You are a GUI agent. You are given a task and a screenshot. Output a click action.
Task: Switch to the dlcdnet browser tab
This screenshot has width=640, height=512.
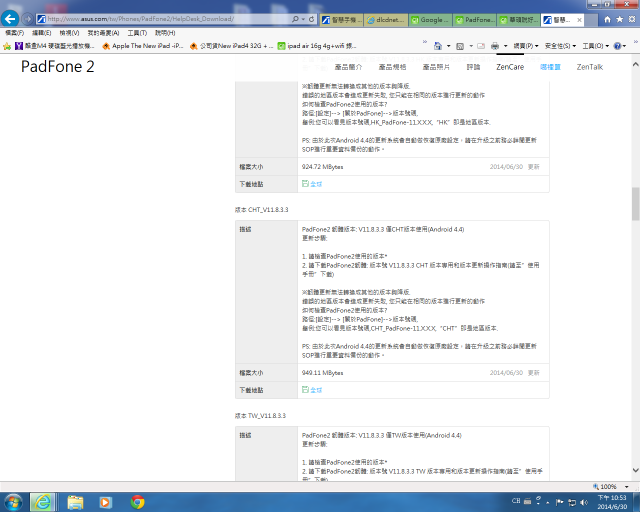coord(386,20)
